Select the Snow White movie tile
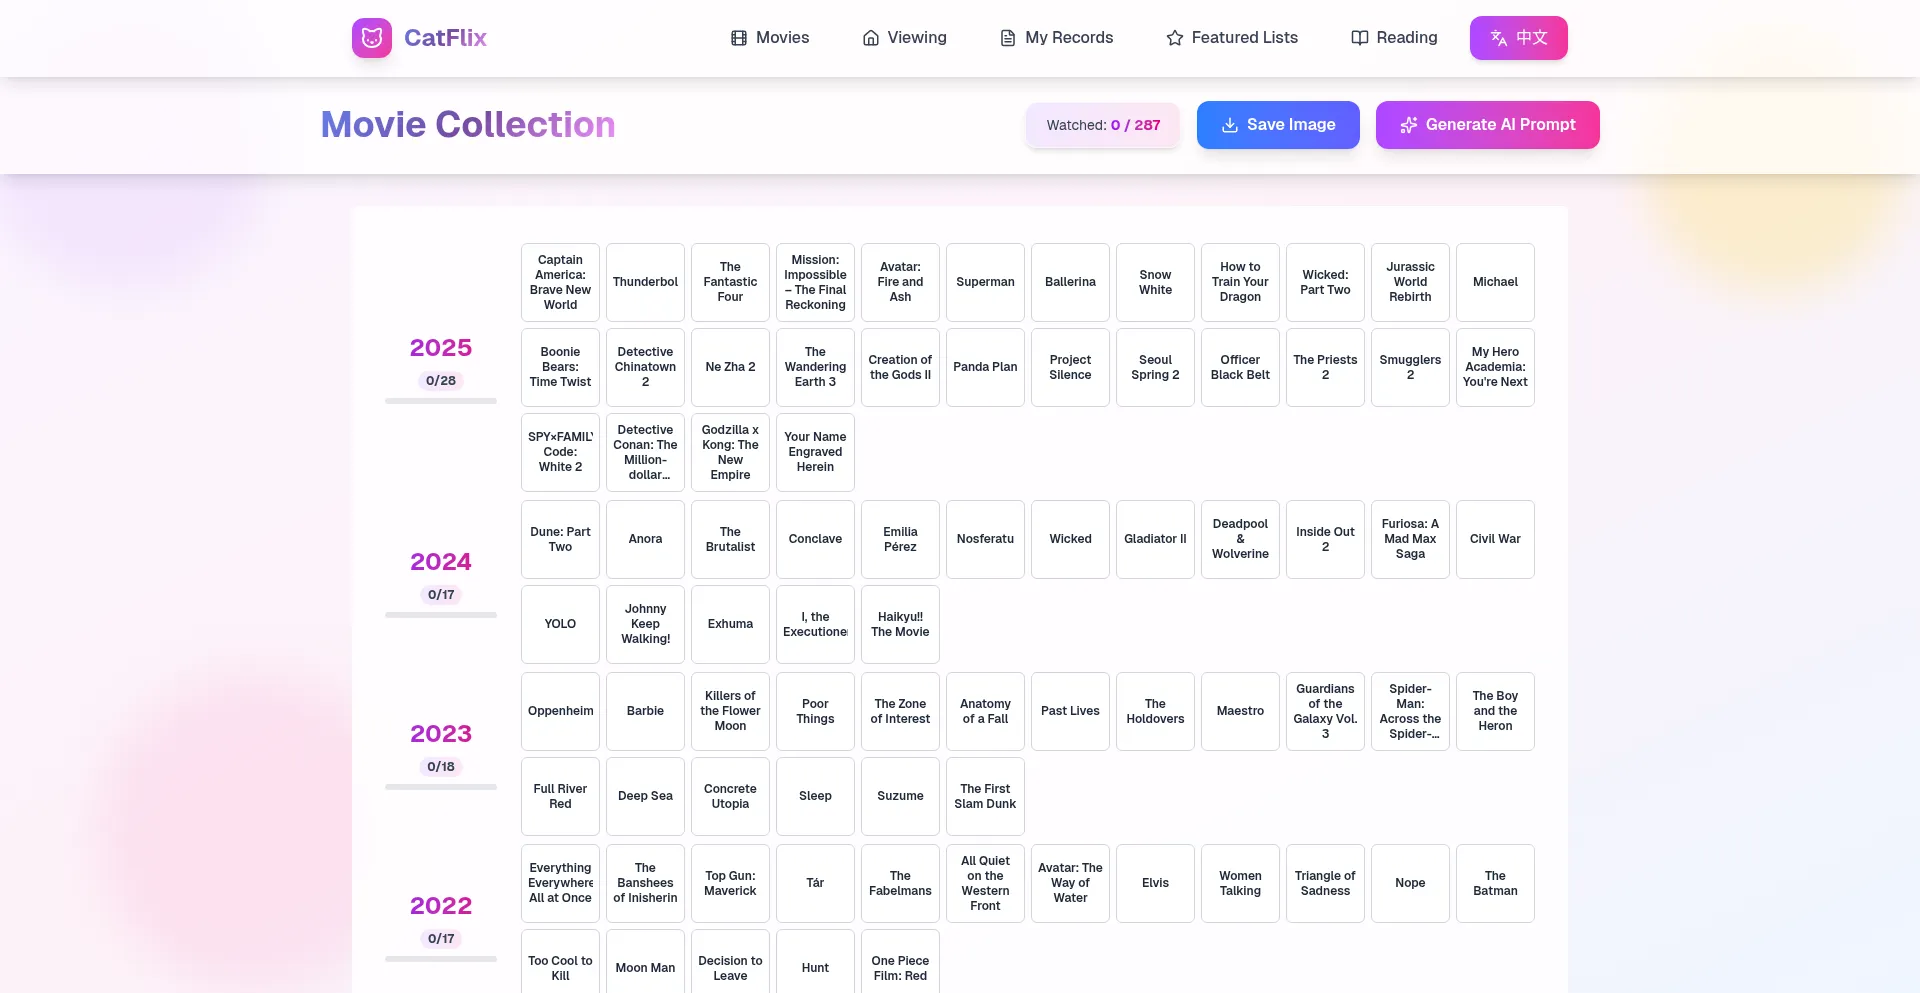This screenshot has height=993, width=1920. (1155, 283)
